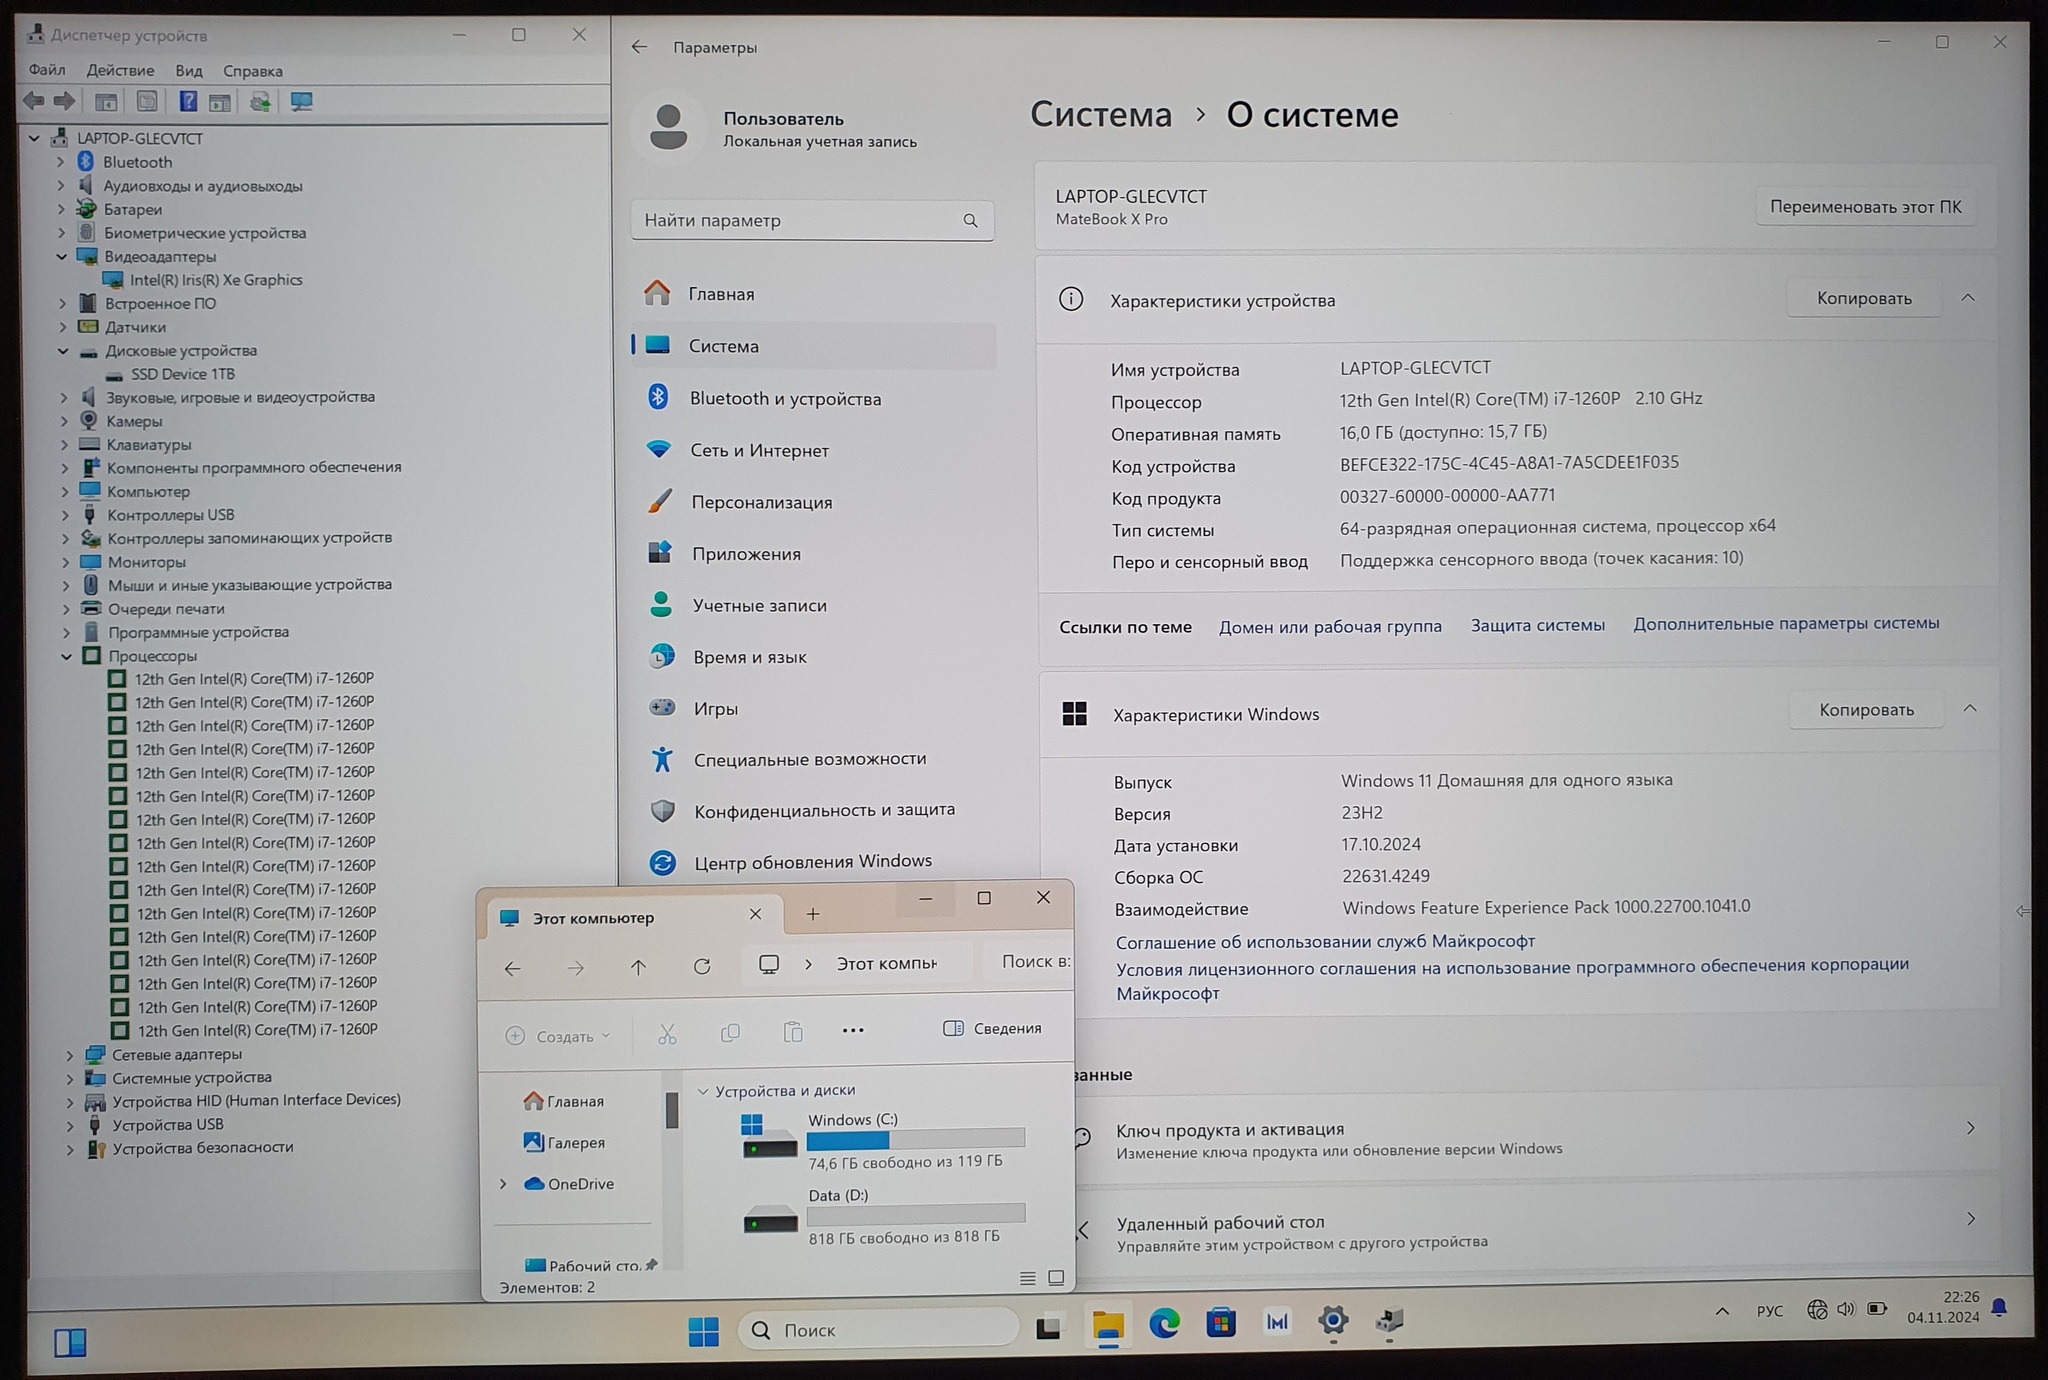2048x1380 pixels.
Task: Open the Действие menu in Device Manager
Action: 120,70
